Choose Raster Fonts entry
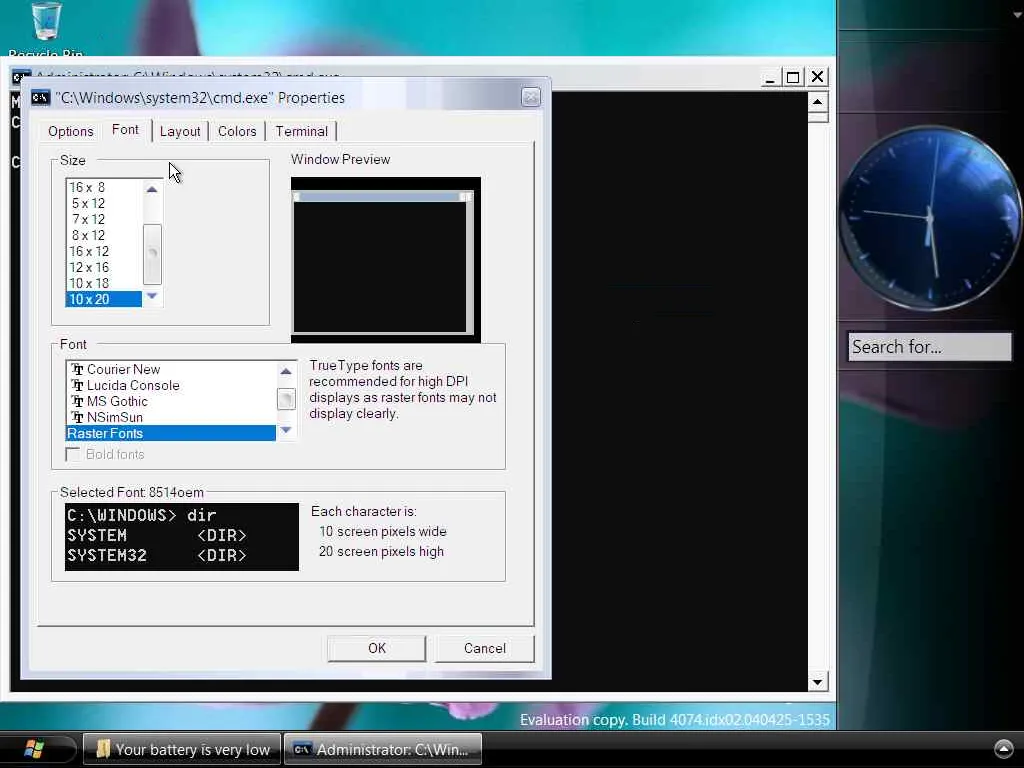This screenshot has width=1024, height=768. tap(171, 433)
